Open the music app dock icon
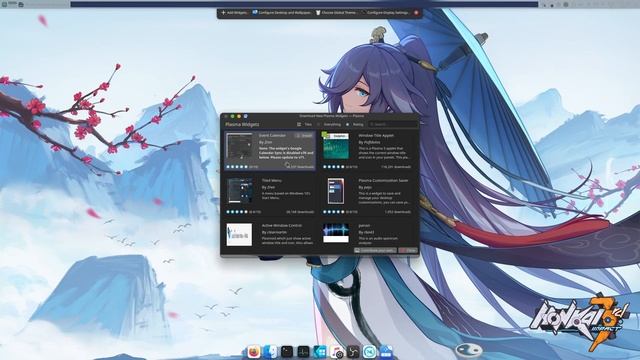 tap(337, 351)
